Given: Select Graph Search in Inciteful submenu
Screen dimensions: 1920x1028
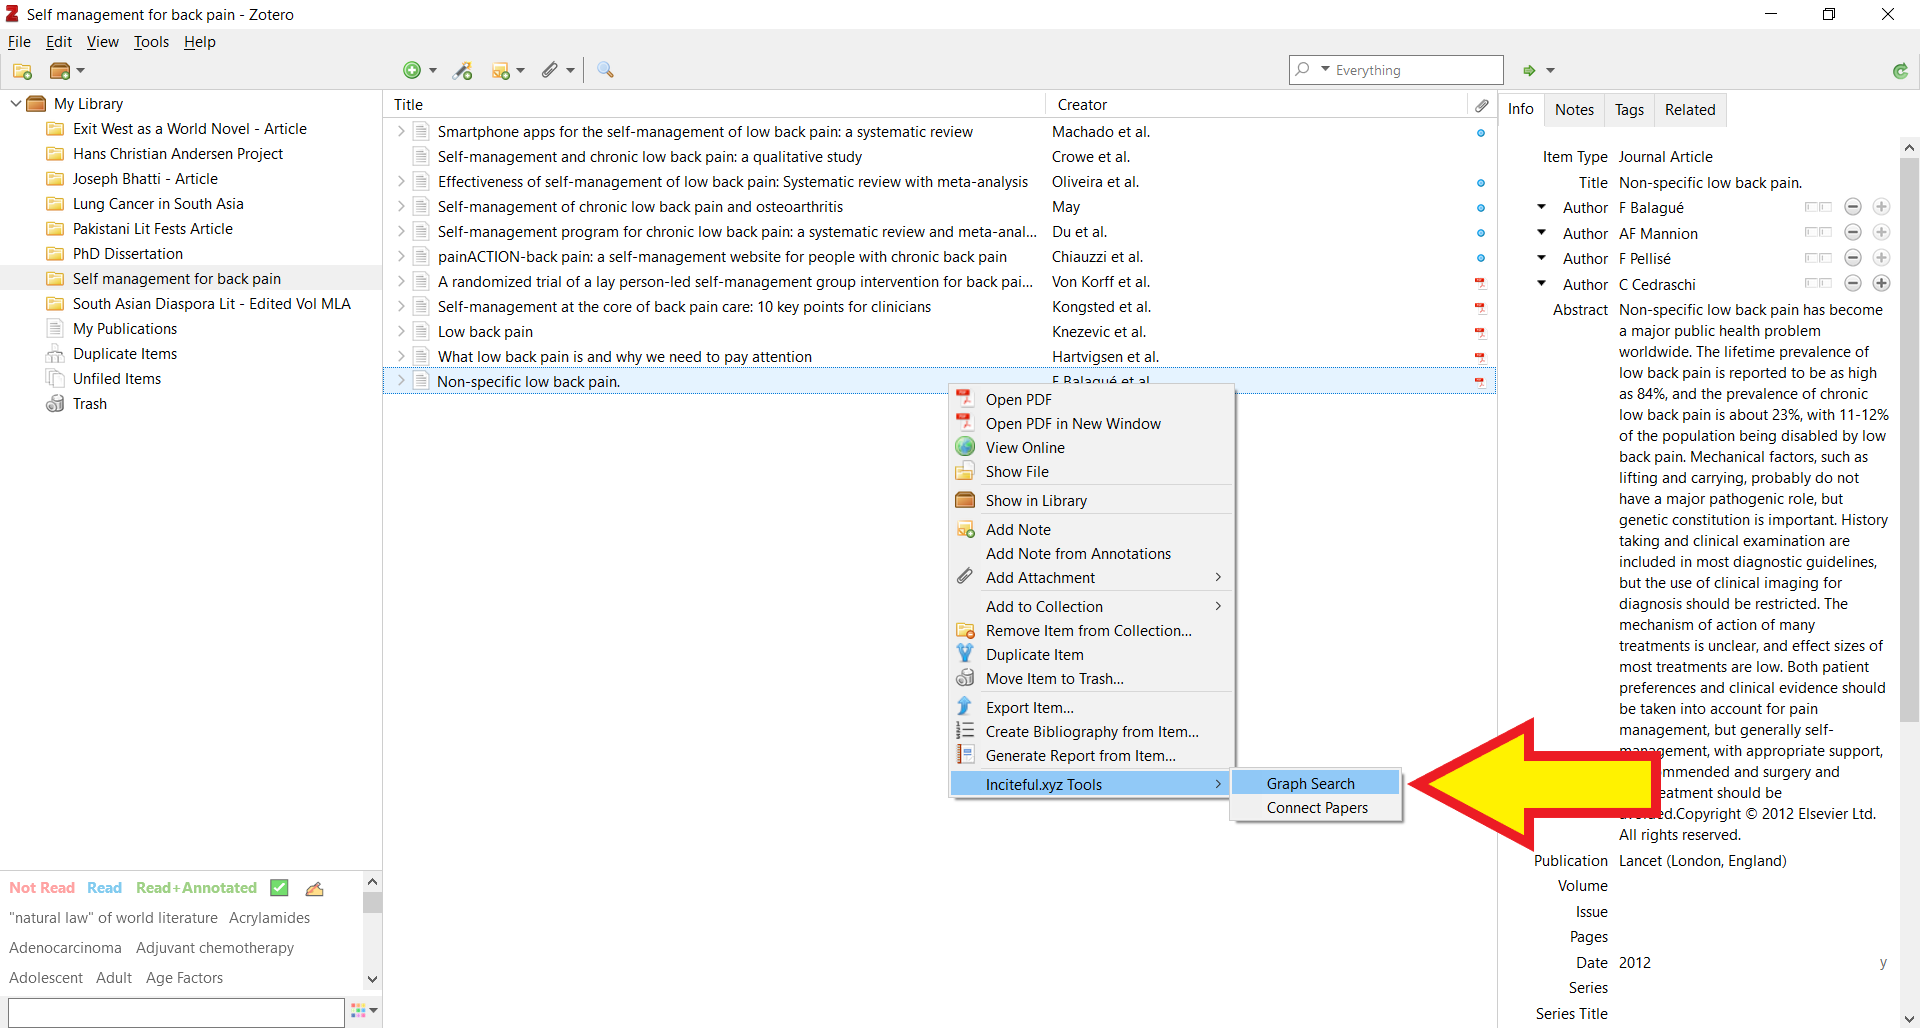Looking at the screenshot, I should 1316,783.
